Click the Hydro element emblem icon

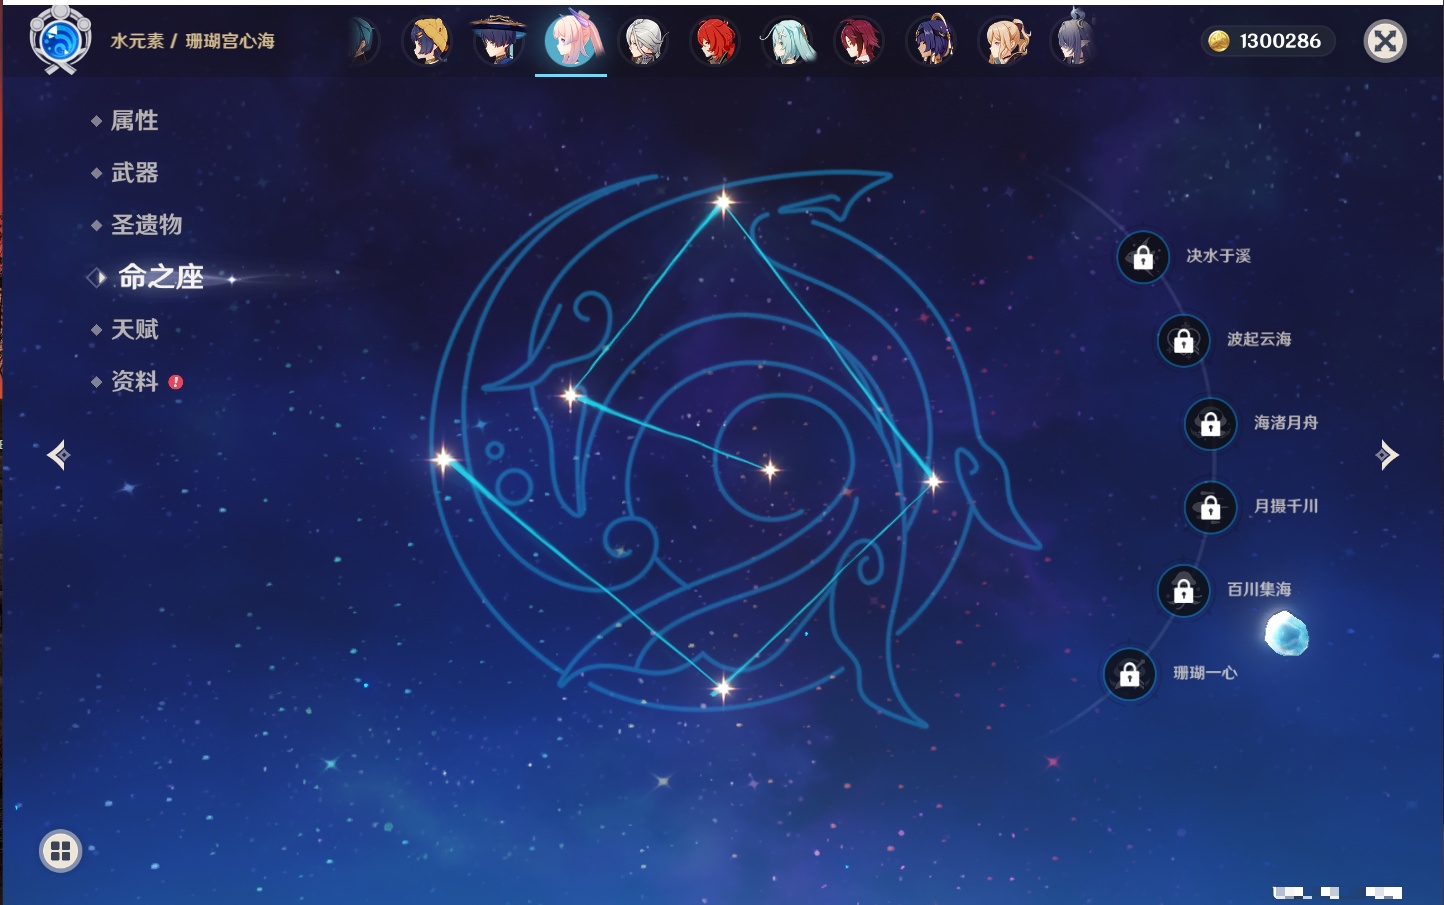pos(61,40)
